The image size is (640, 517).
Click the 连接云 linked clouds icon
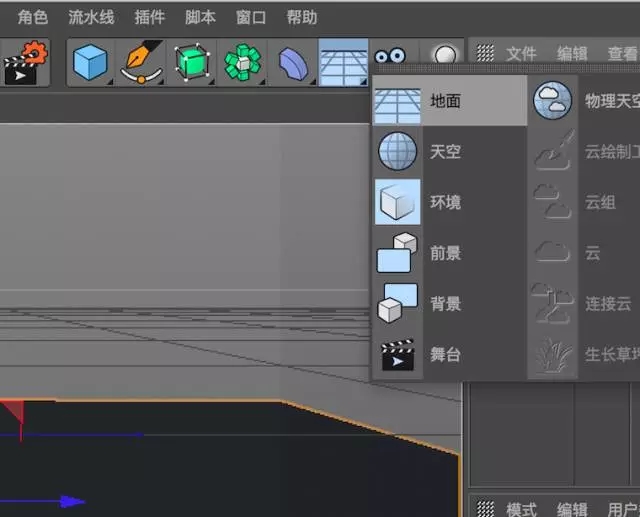[553, 303]
